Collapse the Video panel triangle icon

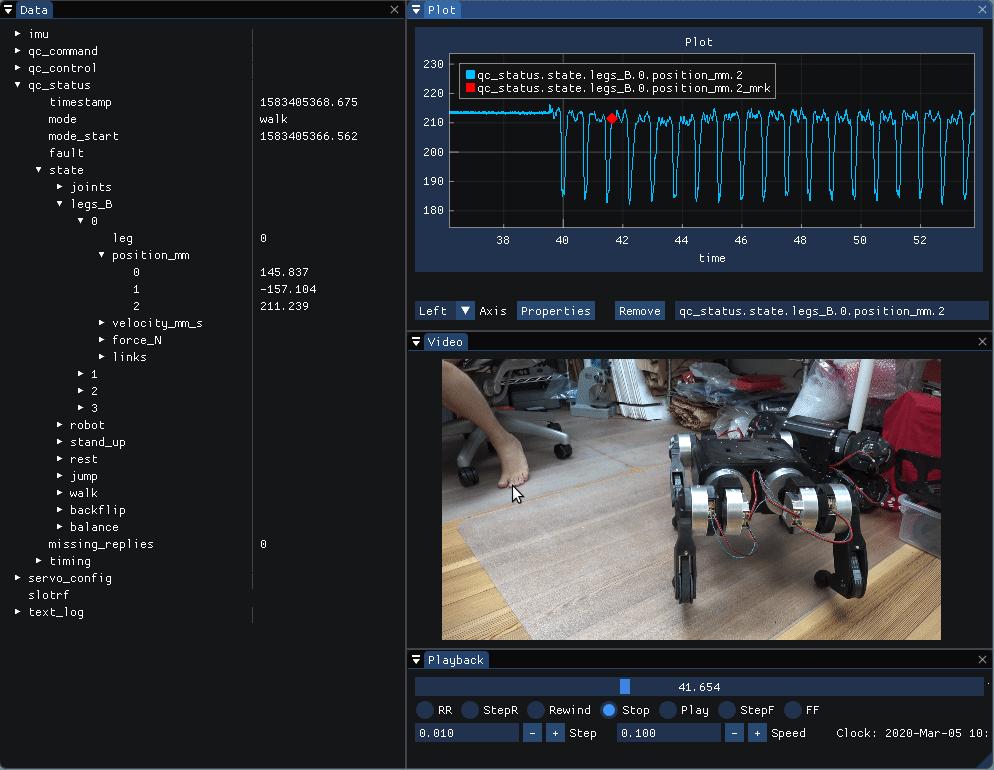[416, 342]
